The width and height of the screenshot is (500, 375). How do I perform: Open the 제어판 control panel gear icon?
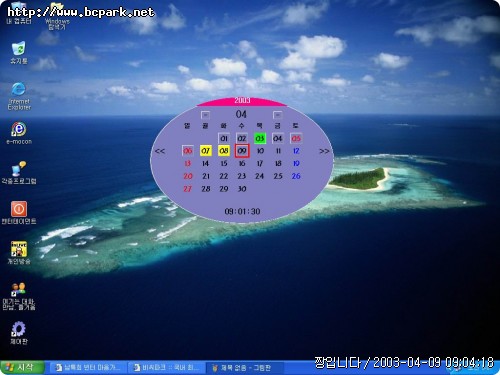(19, 333)
